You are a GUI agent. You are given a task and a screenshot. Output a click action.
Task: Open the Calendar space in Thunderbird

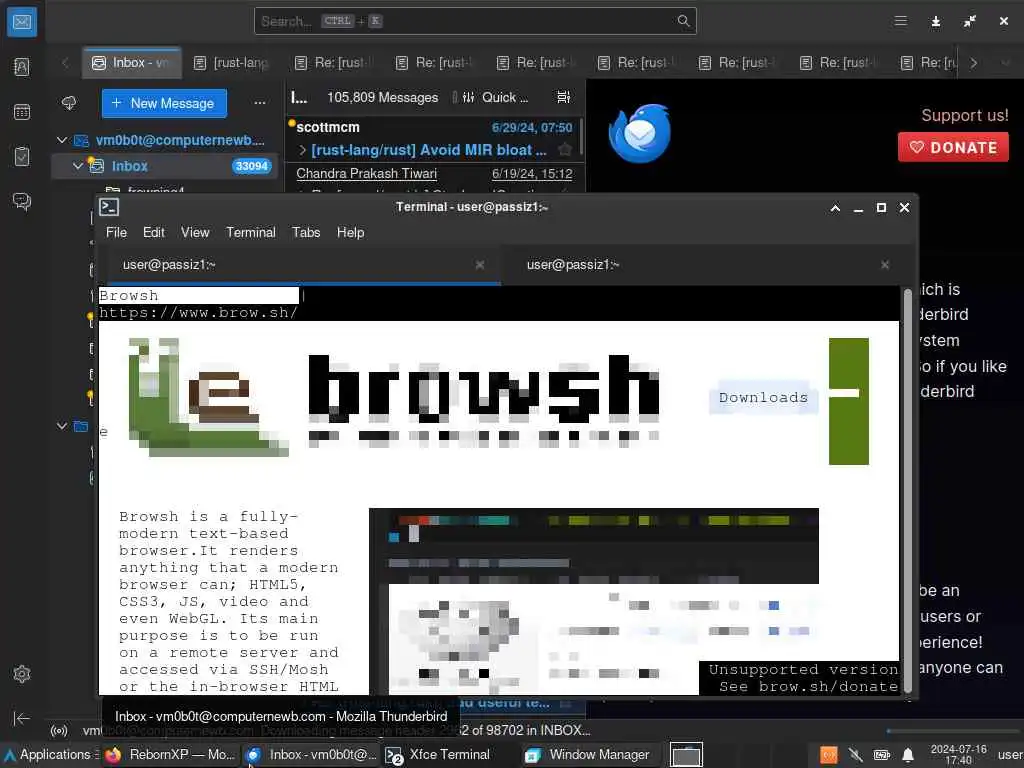click(x=22, y=112)
